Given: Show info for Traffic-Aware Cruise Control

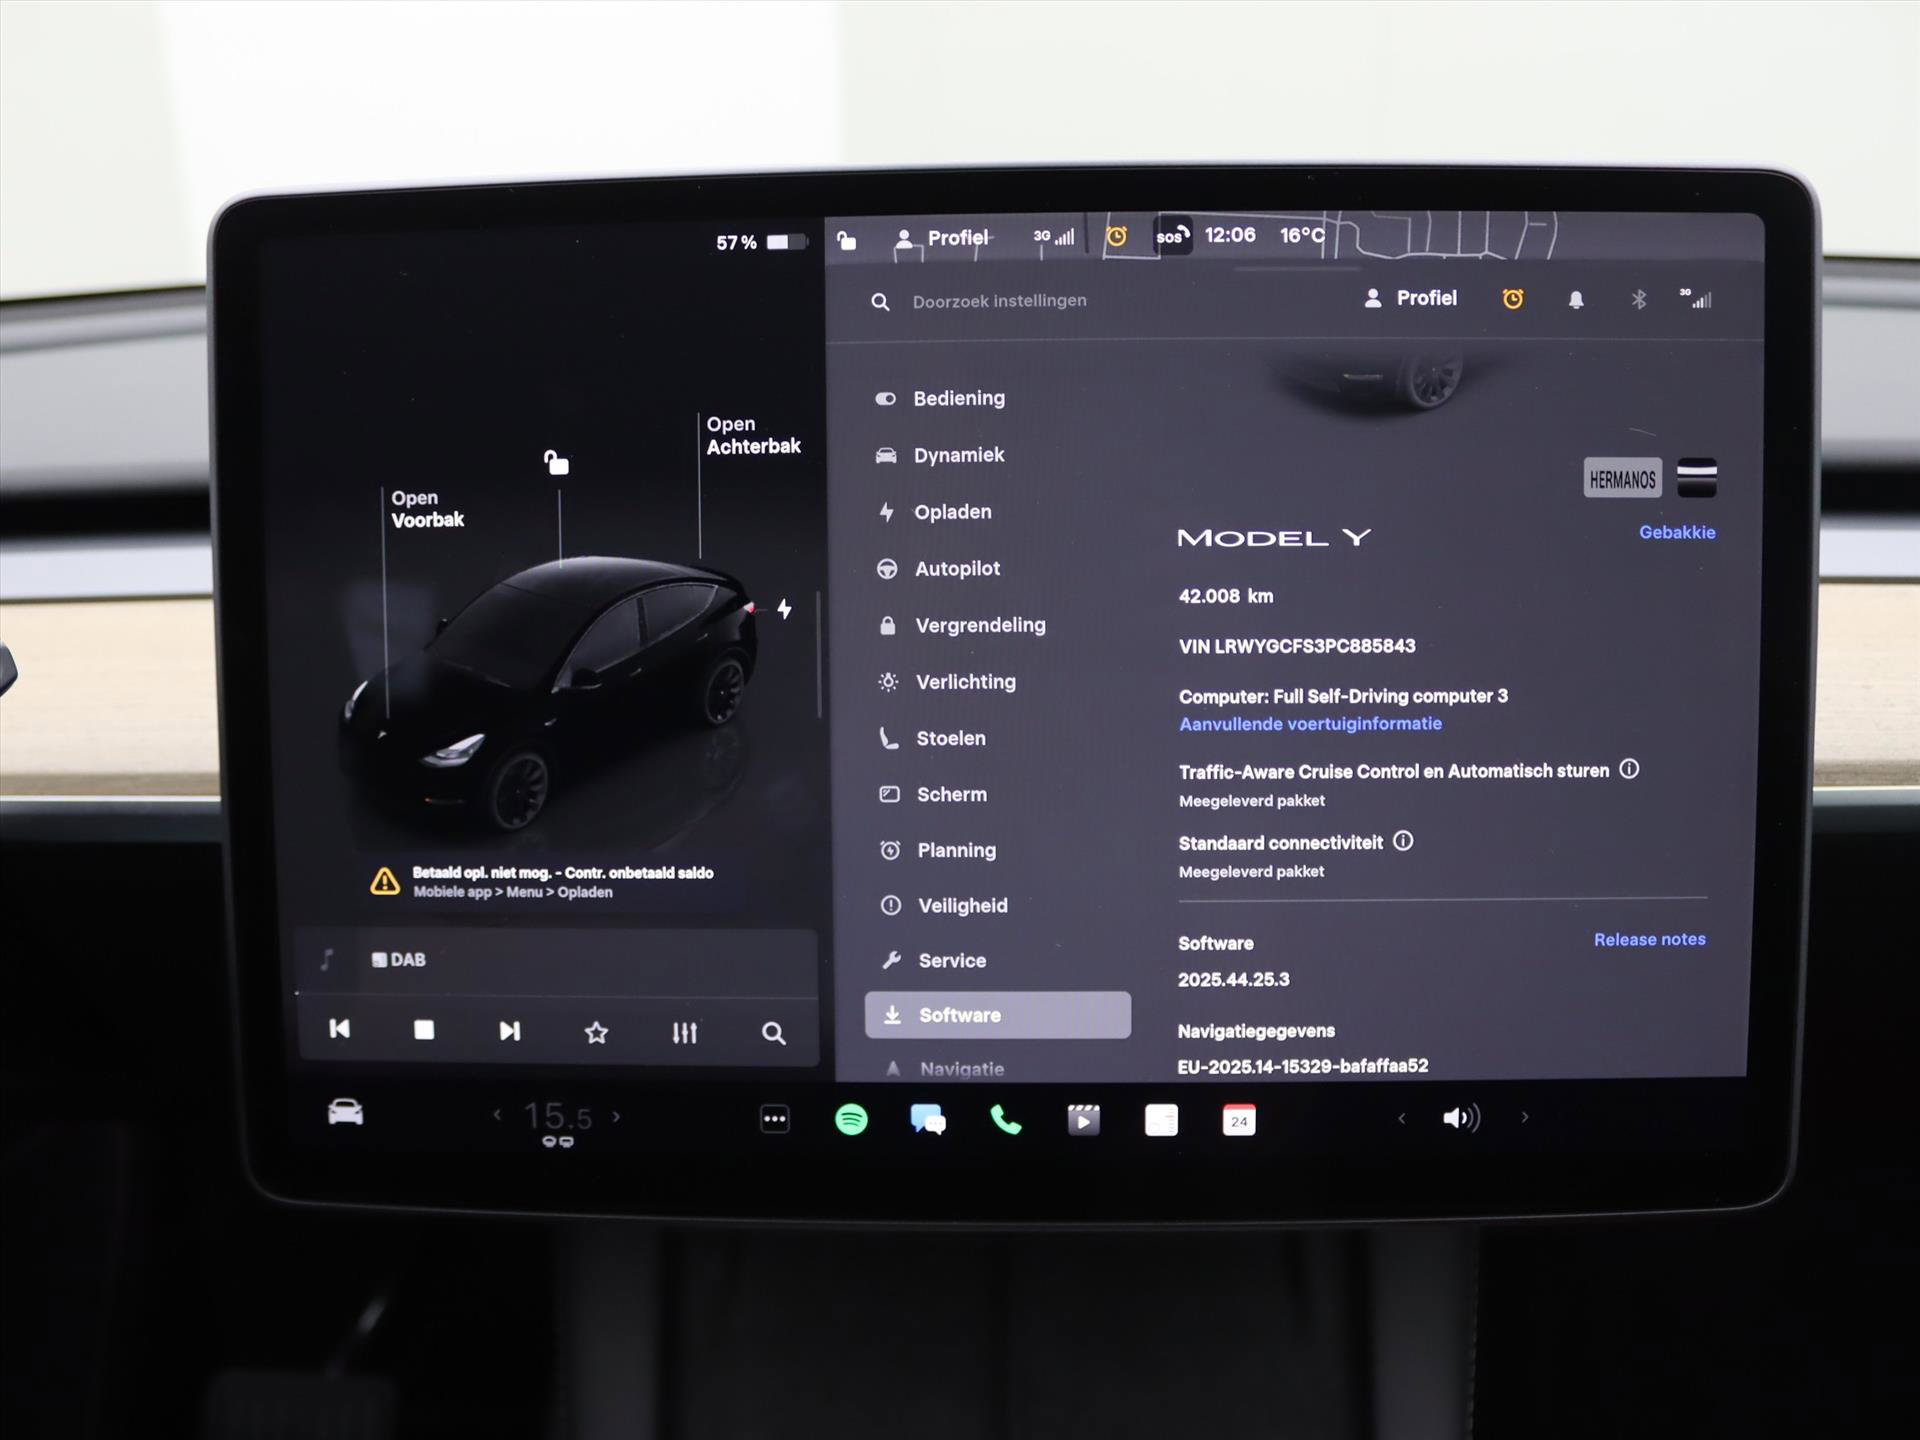Looking at the screenshot, I should pyautogui.click(x=1629, y=769).
